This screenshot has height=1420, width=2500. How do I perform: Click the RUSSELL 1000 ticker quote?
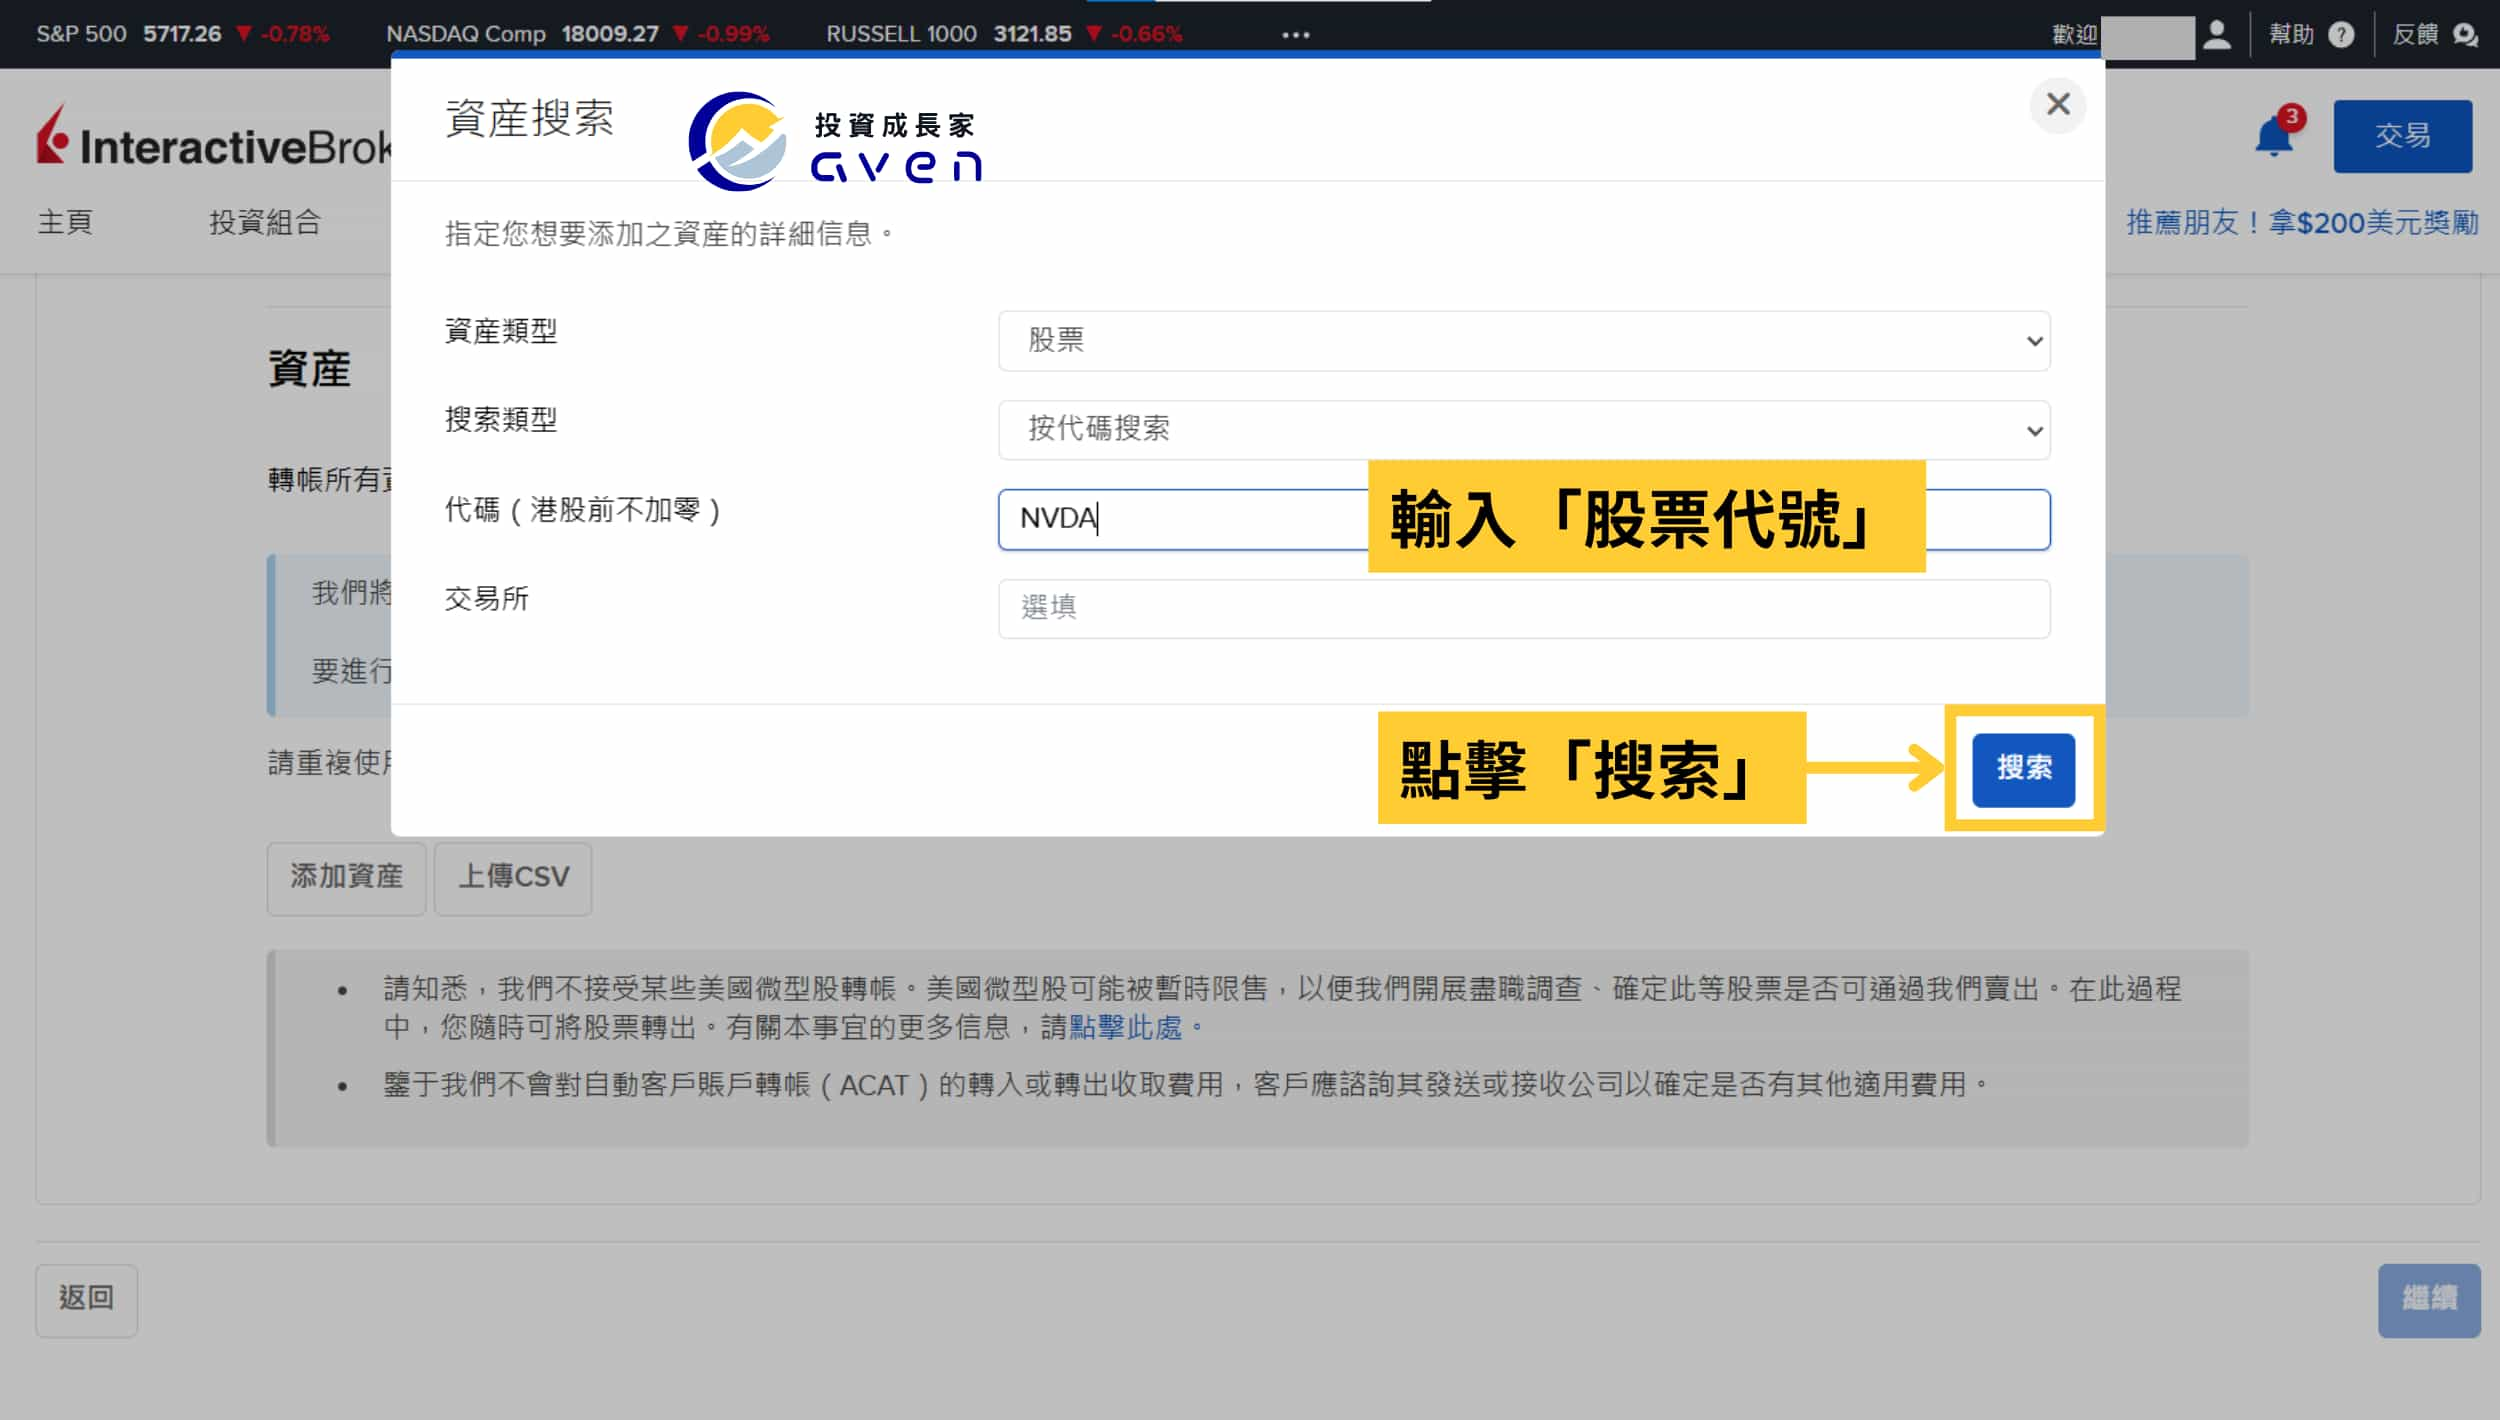pyautogui.click(x=1004, y=35)
